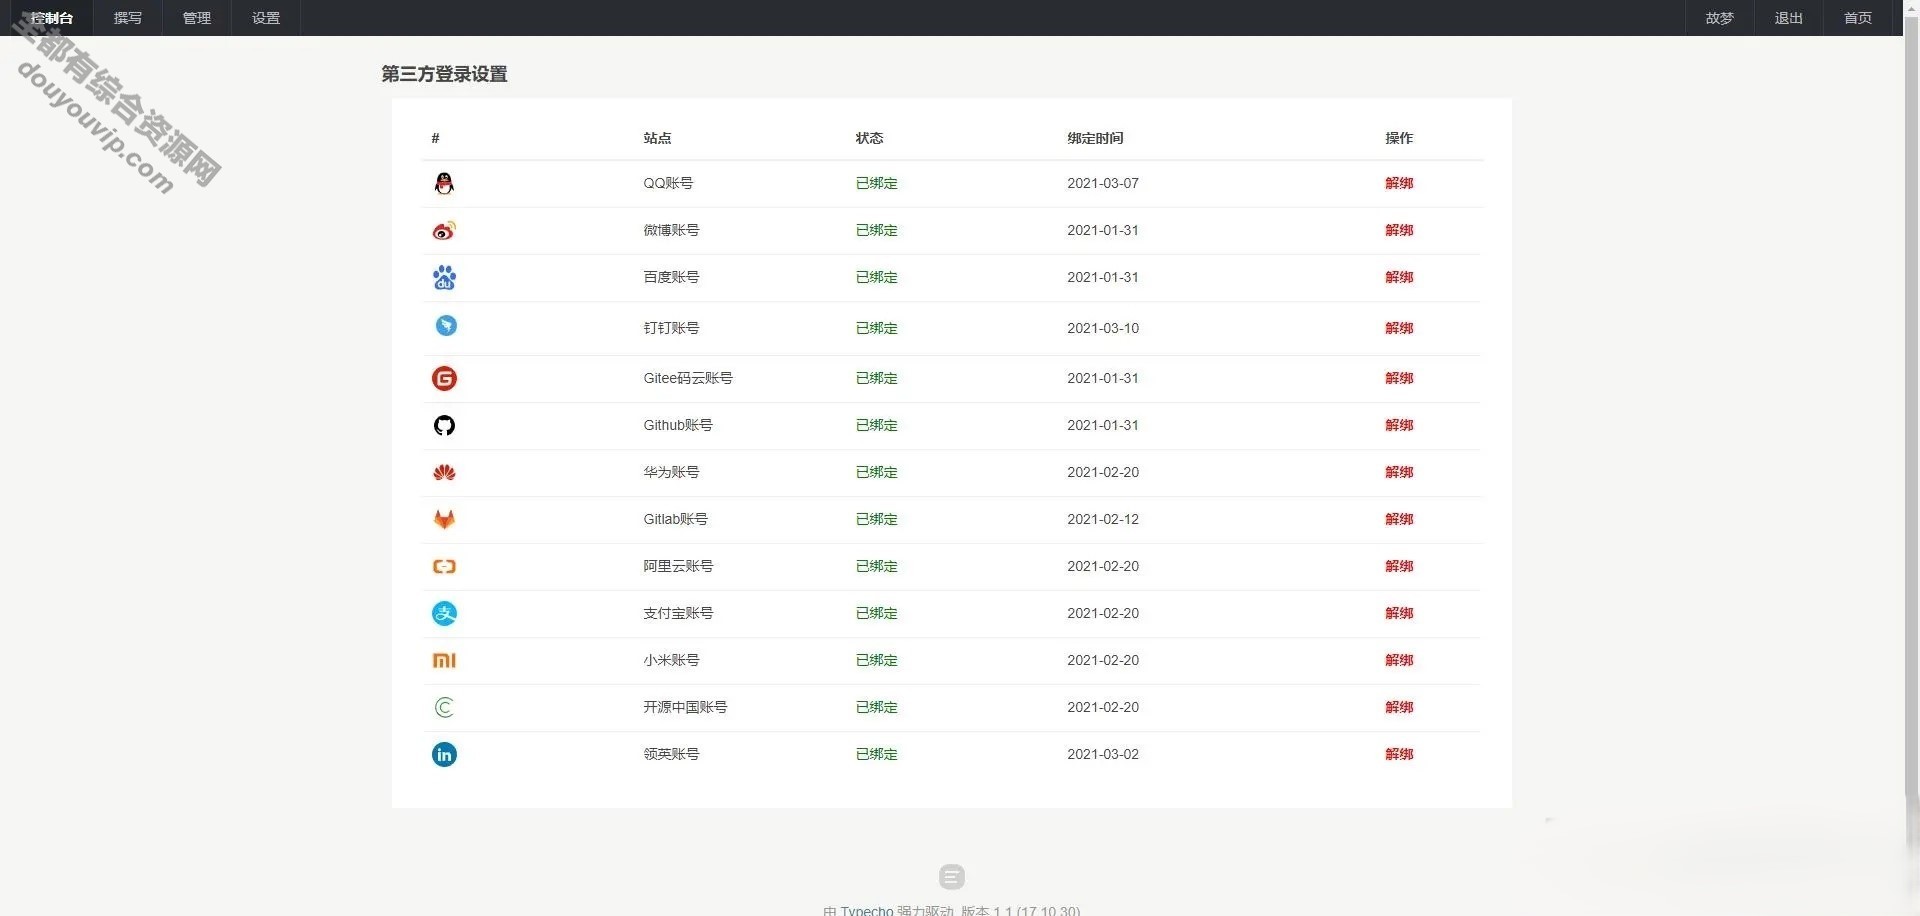Go to 首页 in top bar

(1858, 18)
